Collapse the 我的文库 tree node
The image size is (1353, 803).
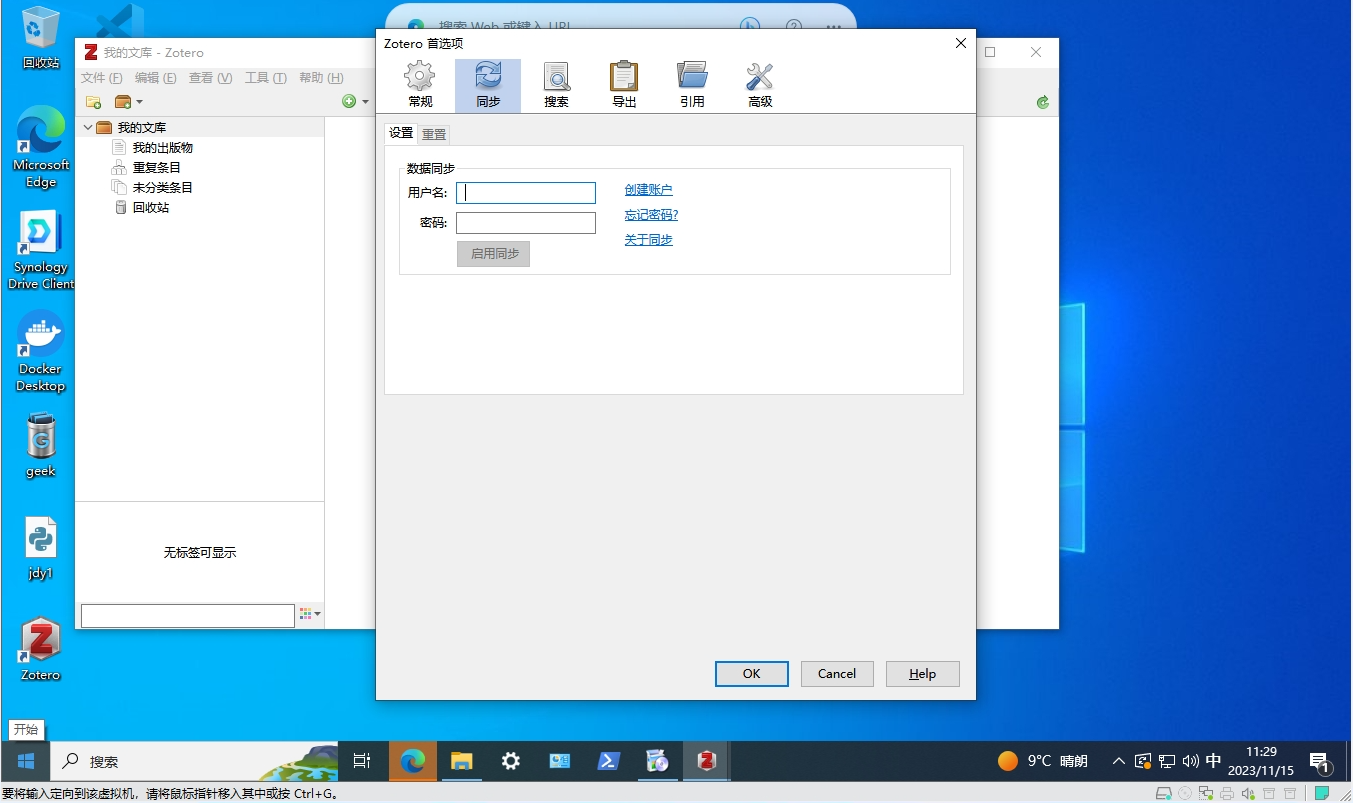pos(88,128)
